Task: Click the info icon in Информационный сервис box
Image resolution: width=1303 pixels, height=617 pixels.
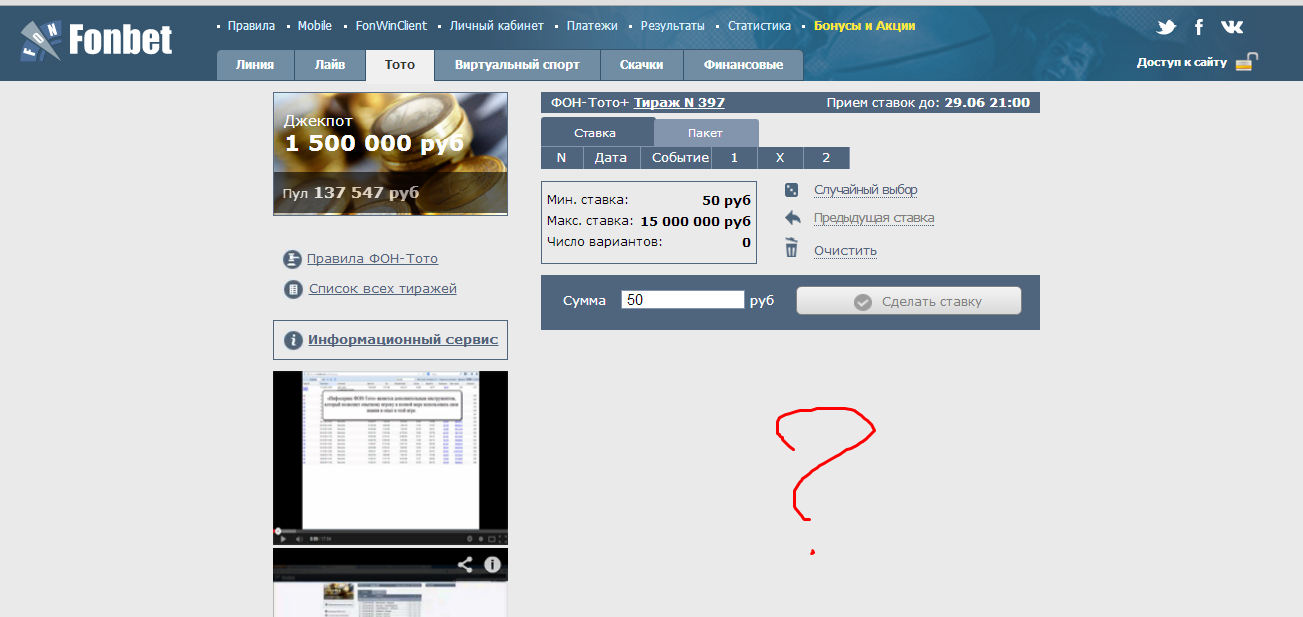Action: coord(293,340)
